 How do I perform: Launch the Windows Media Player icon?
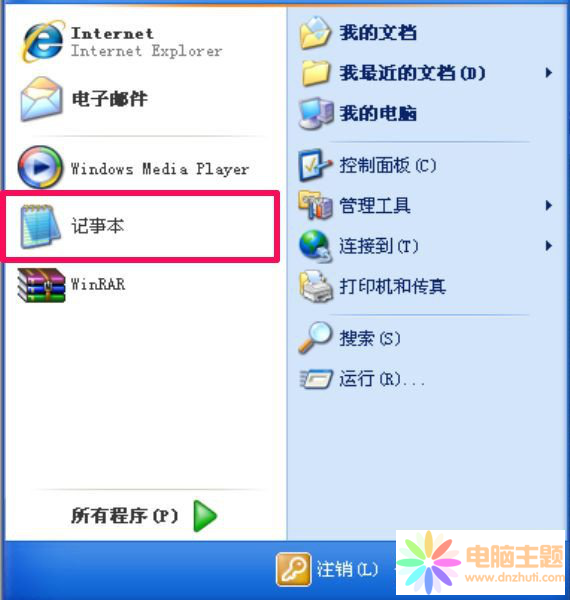click(x=40, y=167)
